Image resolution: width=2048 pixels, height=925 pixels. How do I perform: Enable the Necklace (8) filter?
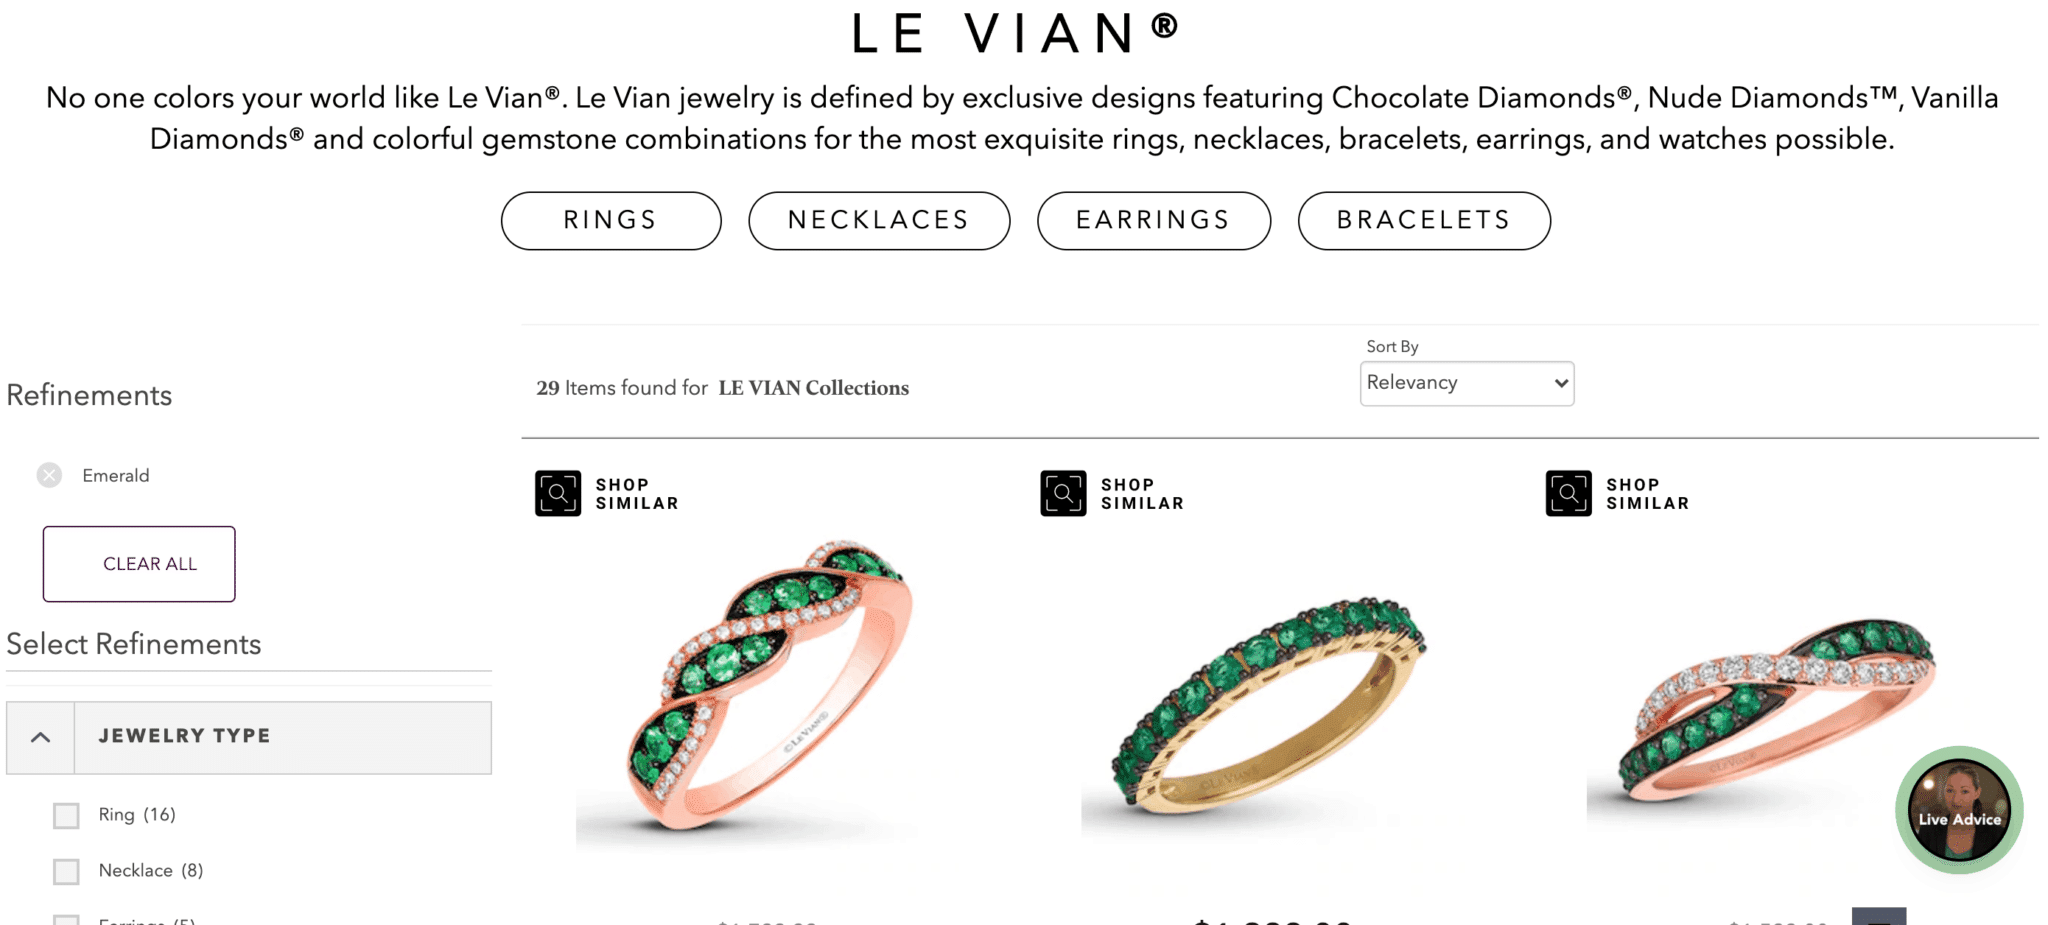tap(66, 871)
